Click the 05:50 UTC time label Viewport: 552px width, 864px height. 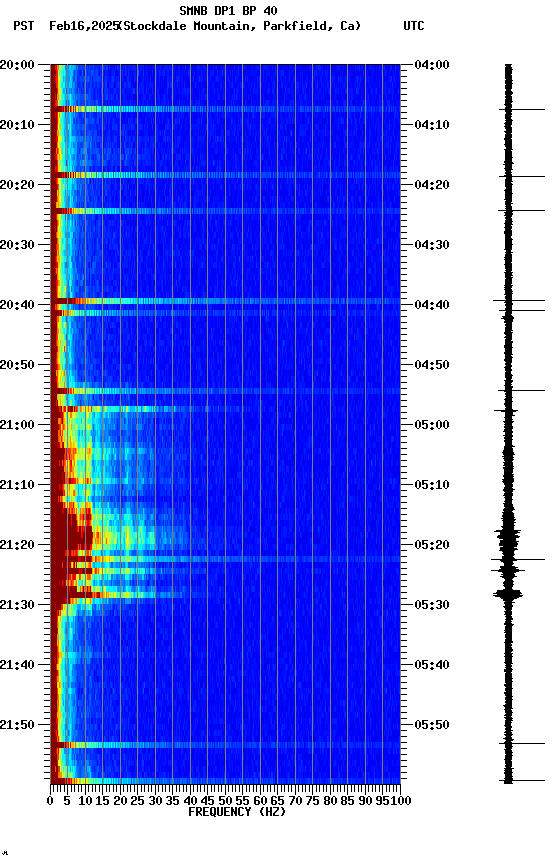(x=432, y=725)
